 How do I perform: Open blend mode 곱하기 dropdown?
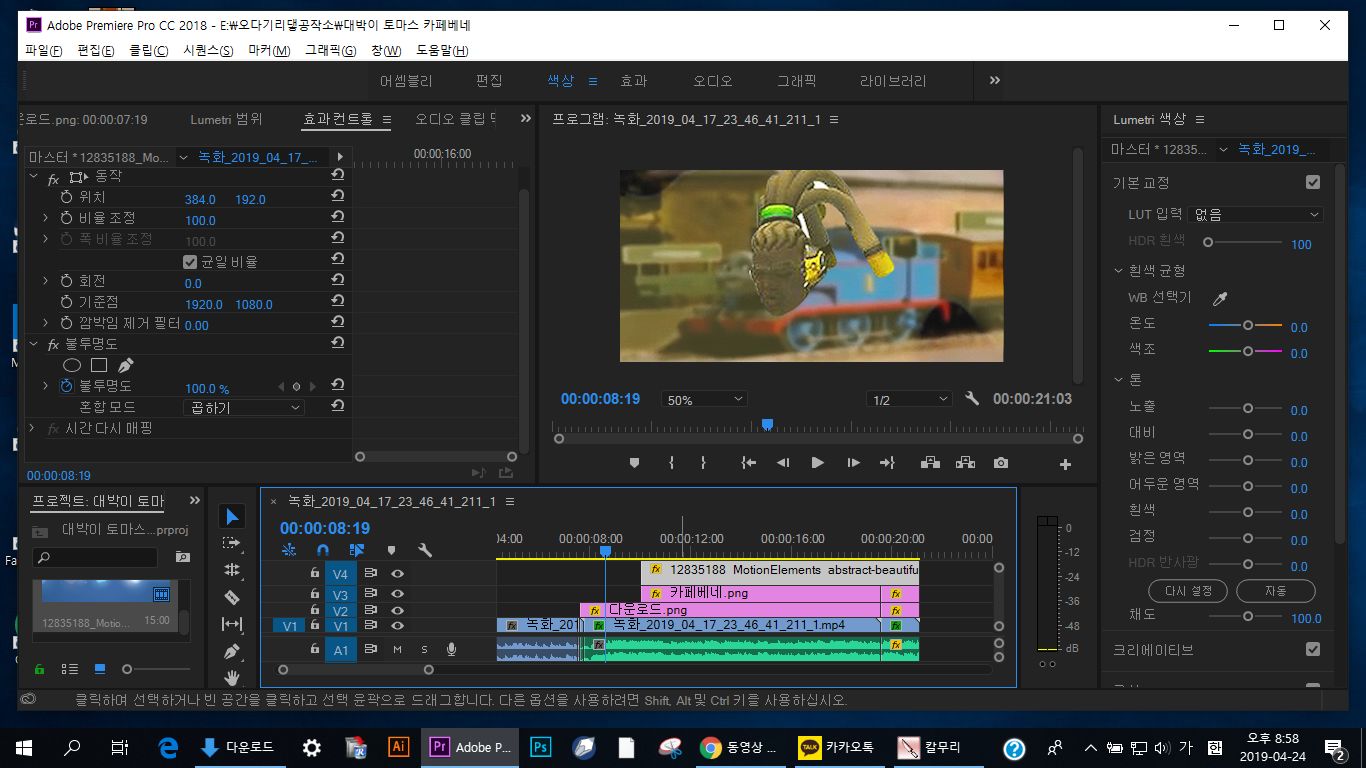(245, 407)
